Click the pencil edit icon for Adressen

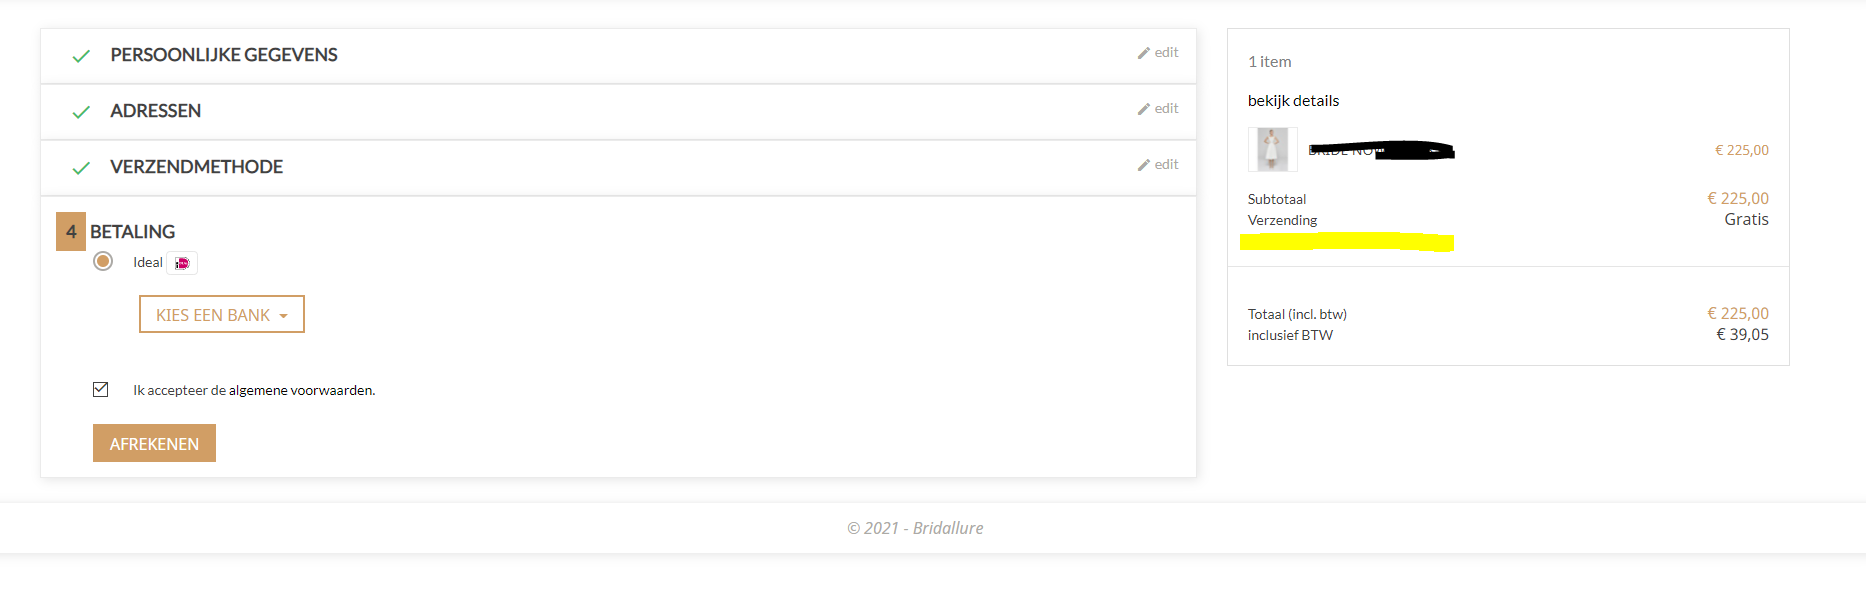pos(1143,109)
